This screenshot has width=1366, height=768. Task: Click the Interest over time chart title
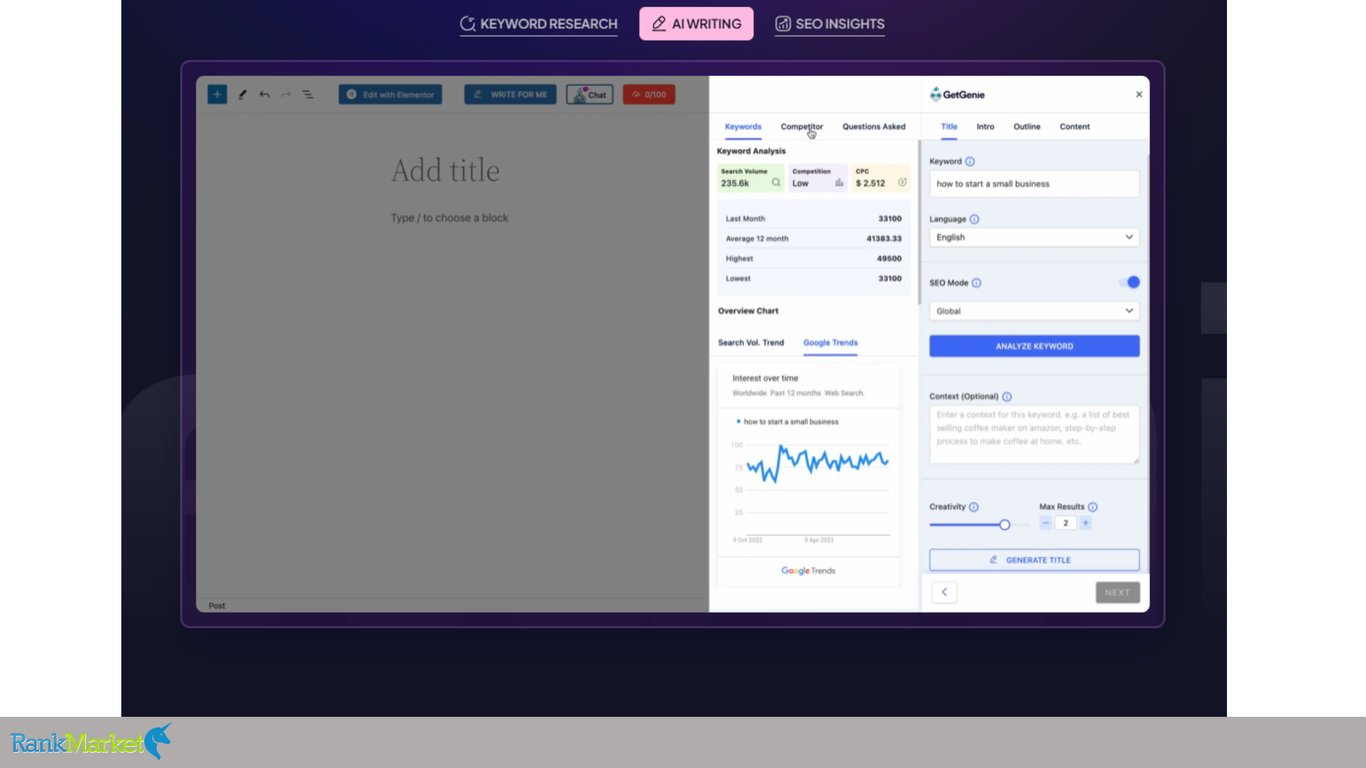[765, 378]
